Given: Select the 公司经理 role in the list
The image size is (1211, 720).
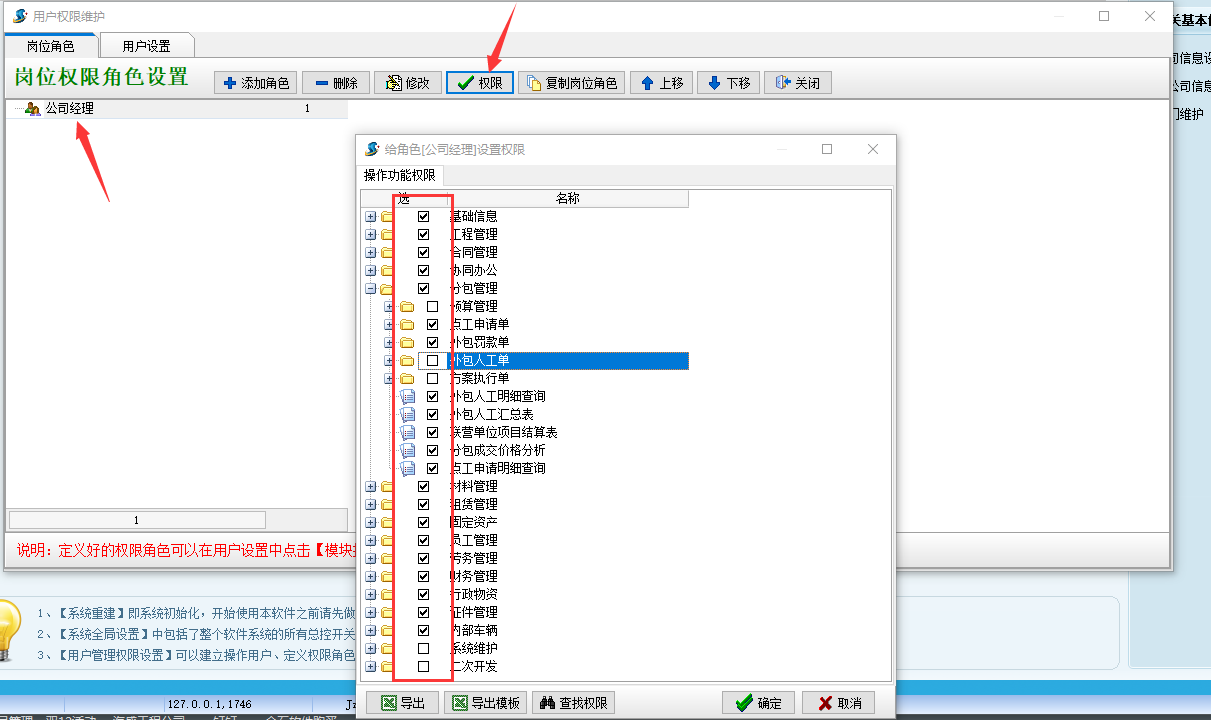Looking at the screenshot, I should coord(69,108).
